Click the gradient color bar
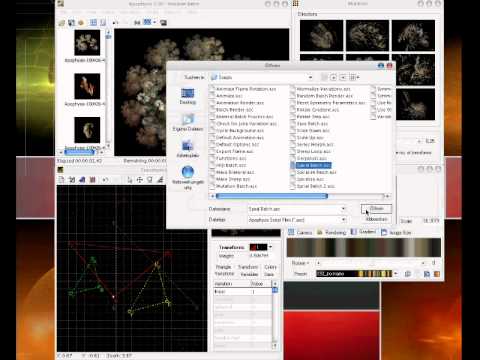The image size is (480, 360). tap(364, 247)
